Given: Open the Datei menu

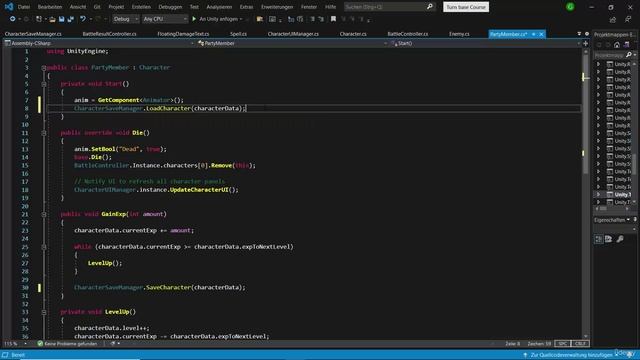Looking at the screenshot, I should [24, 7].
